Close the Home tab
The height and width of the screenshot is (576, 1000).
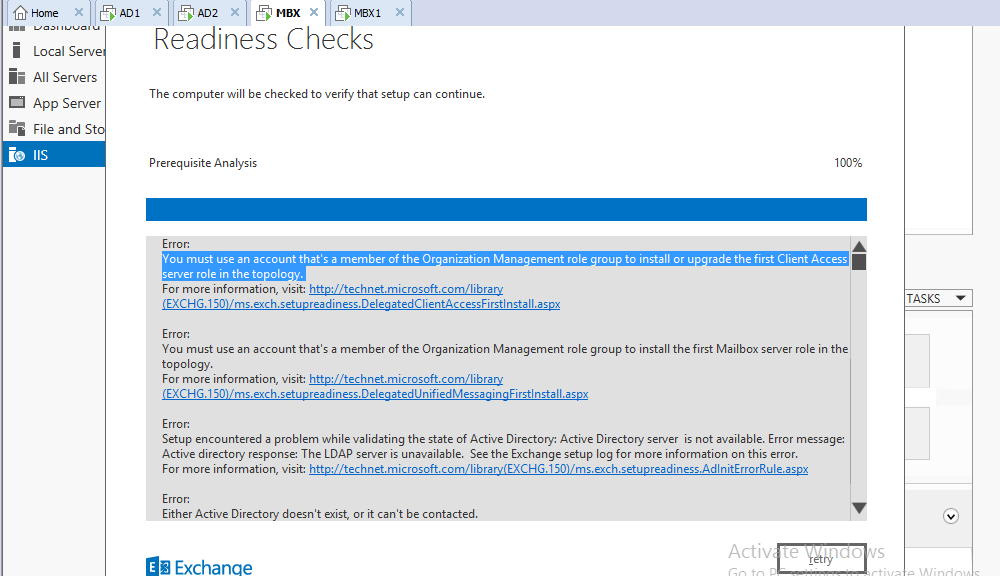pyautogui.click(x=78, y=12)
